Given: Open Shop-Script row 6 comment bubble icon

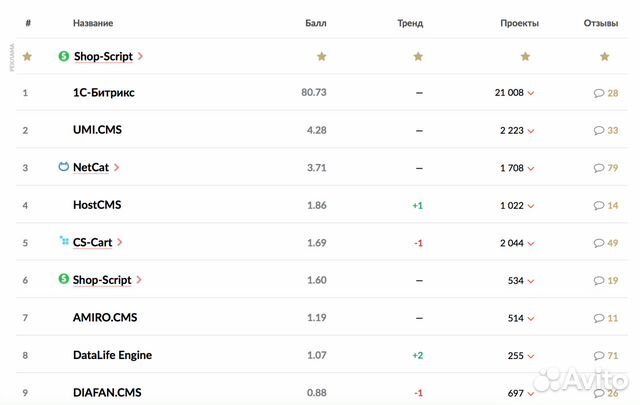Looking at the screenshot, I should tap(599, 281).
